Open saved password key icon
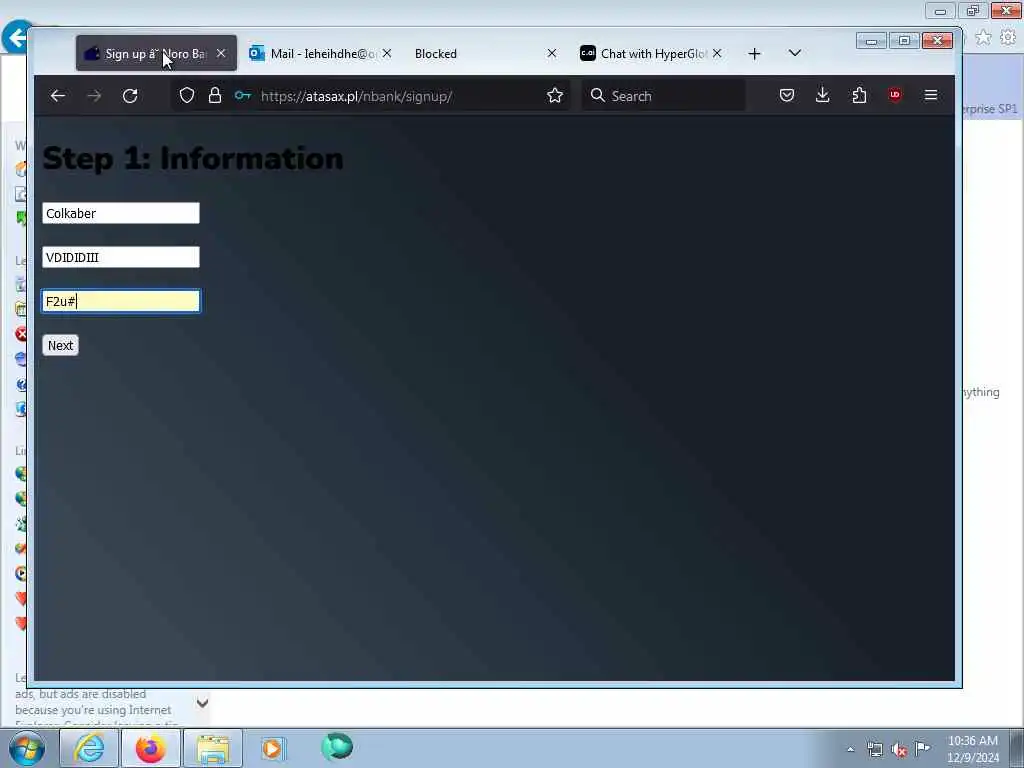 [243, 95]
